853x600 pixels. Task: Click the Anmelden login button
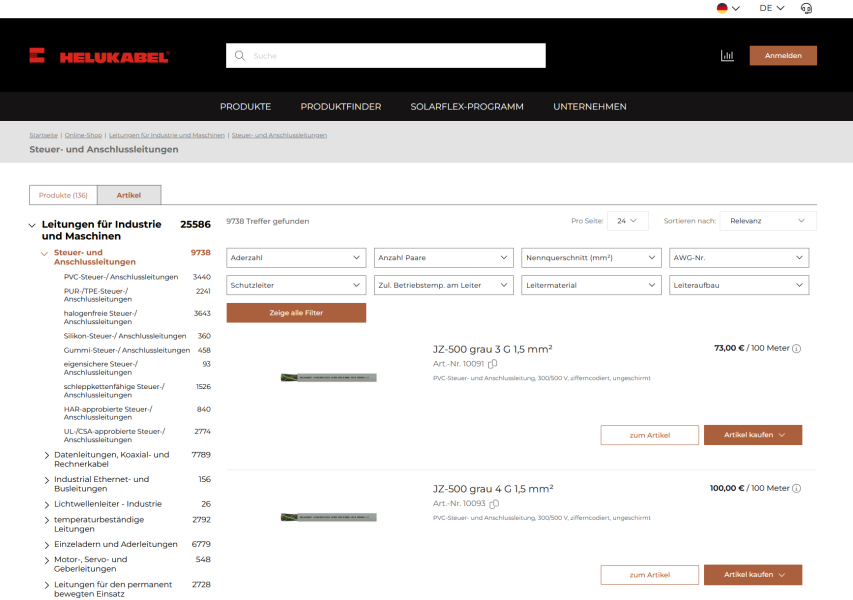(783, 56)
